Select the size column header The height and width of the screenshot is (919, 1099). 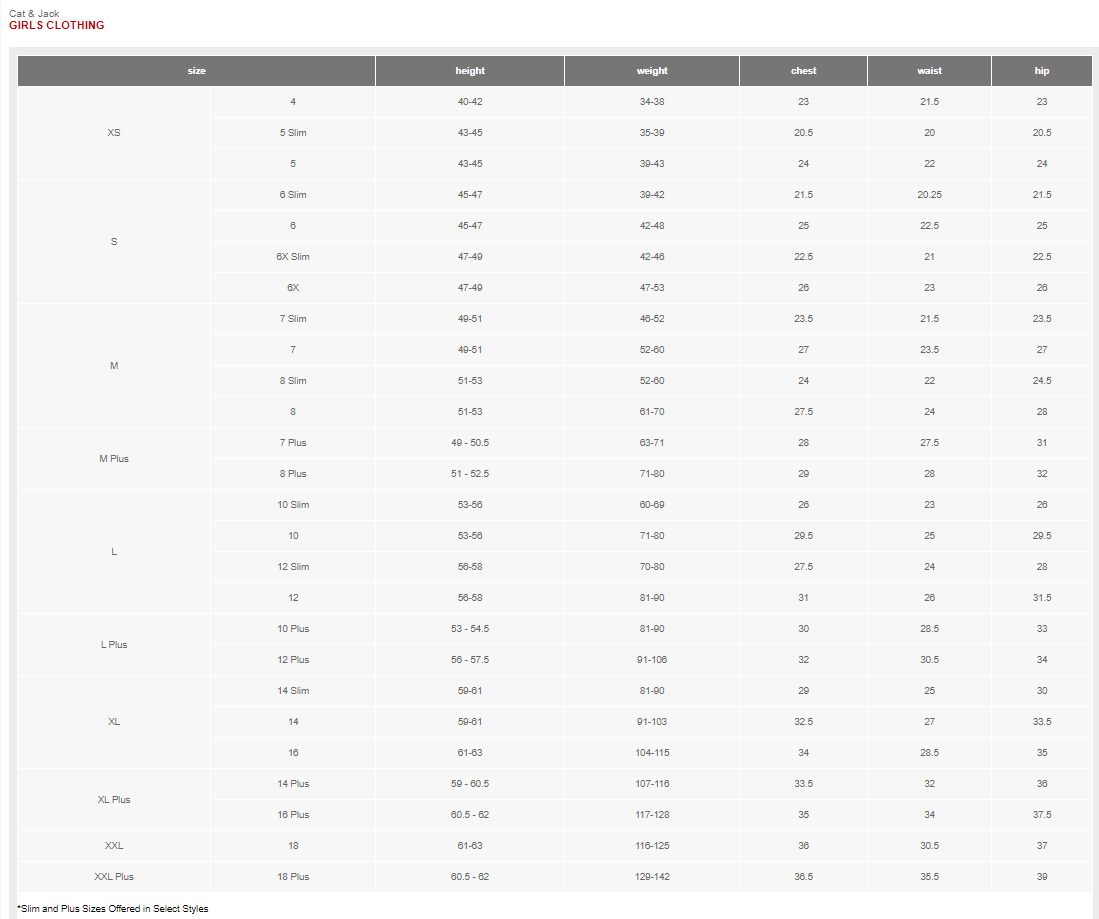(196, 71)
